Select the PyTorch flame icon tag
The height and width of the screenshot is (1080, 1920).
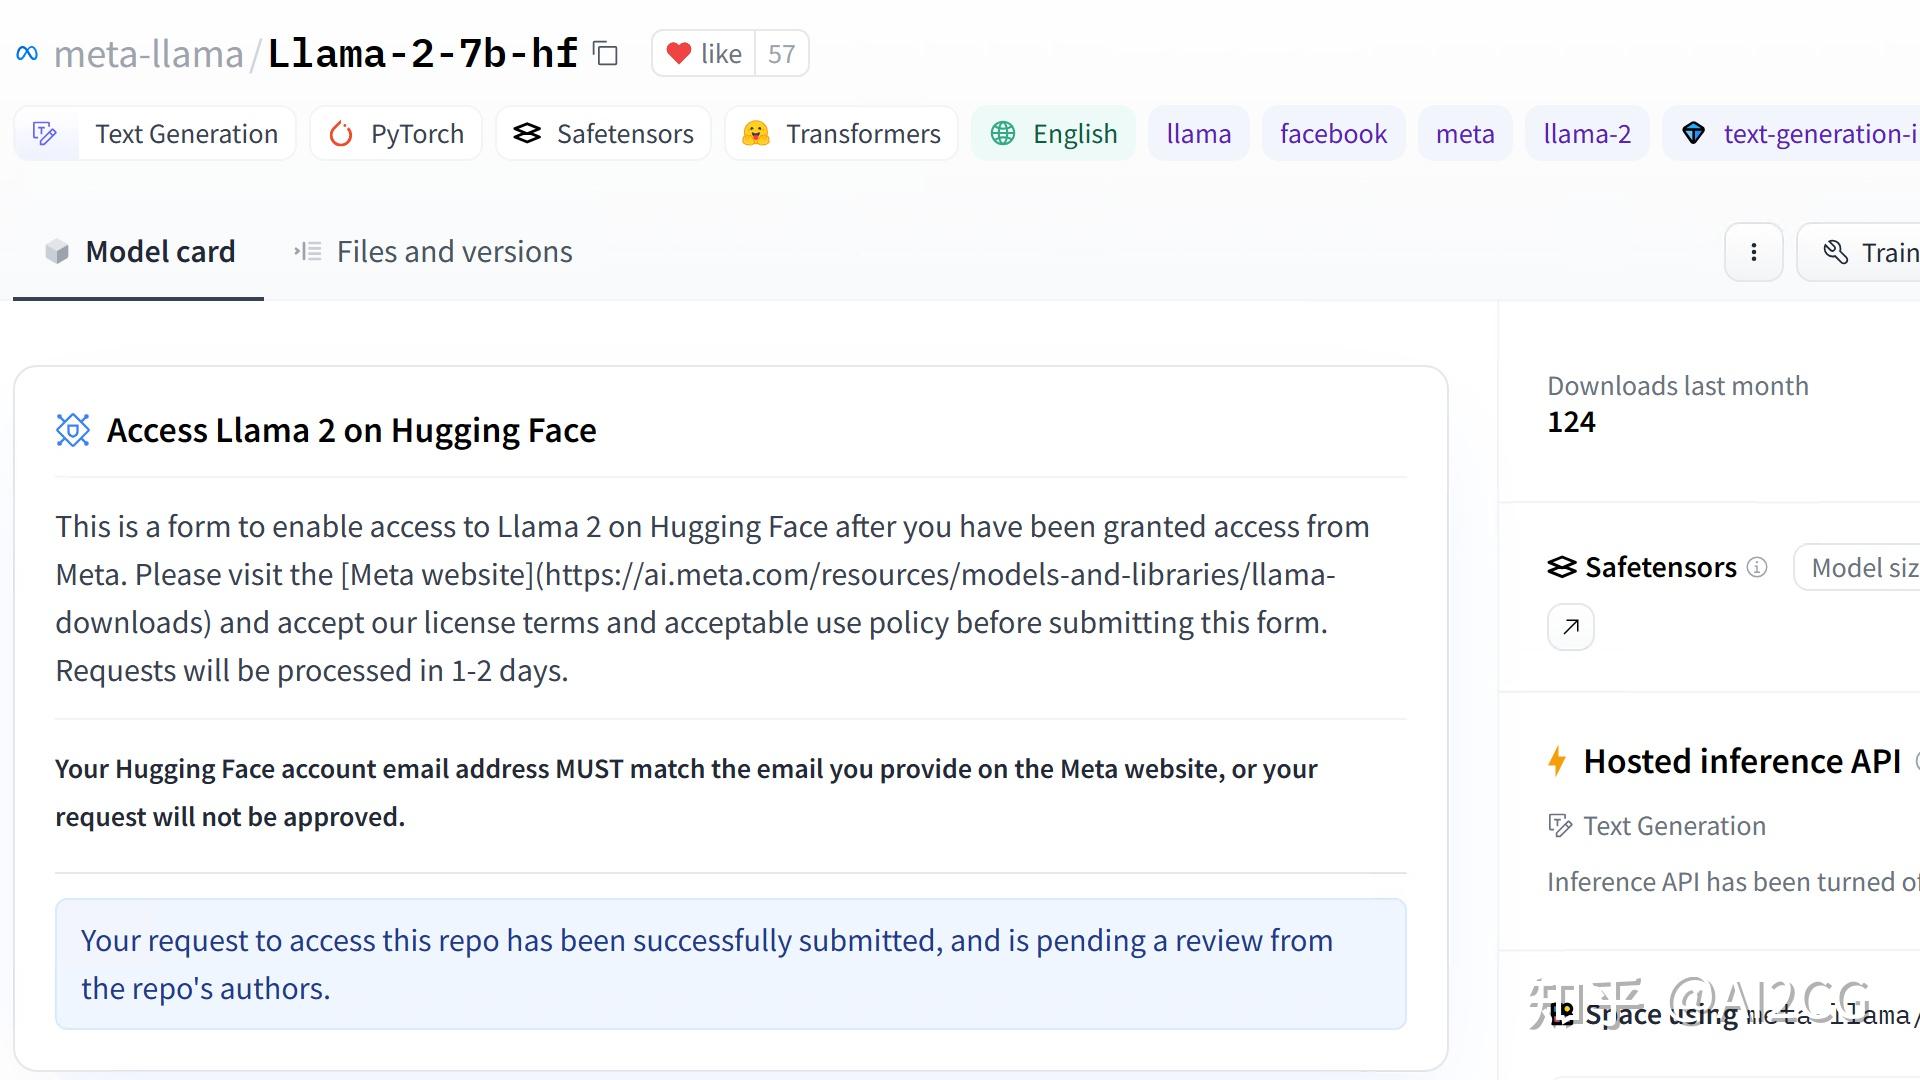pyautogui.click(x=396, y=133)
